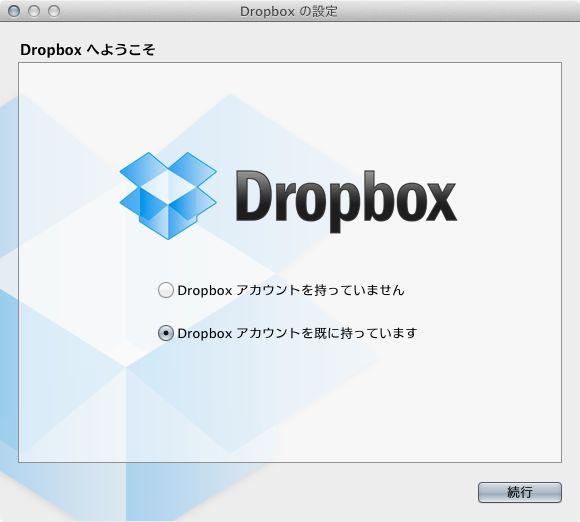
Task: Close the Dropbox の設定 window
Action: [x=14, y=11]
